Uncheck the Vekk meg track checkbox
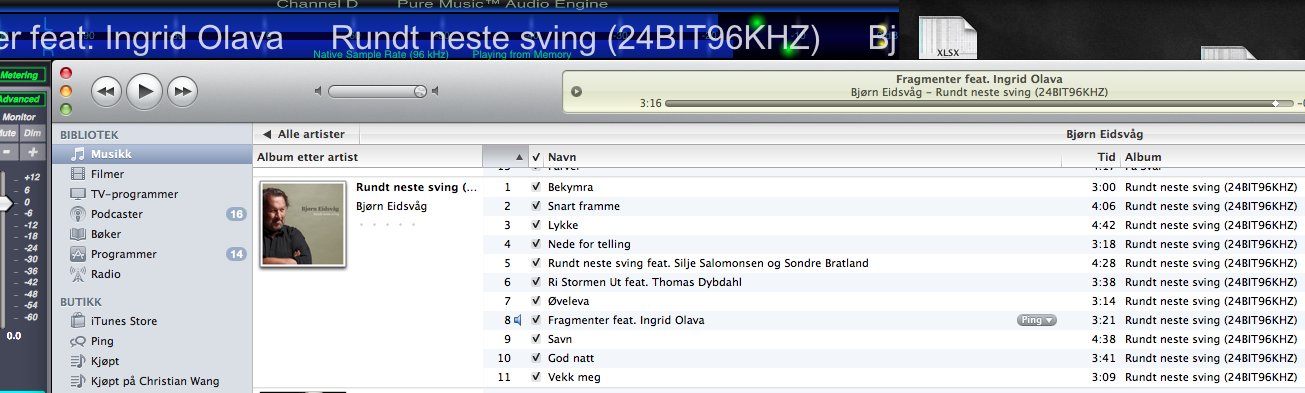The image size is (1305, 393). click(536, 377)
